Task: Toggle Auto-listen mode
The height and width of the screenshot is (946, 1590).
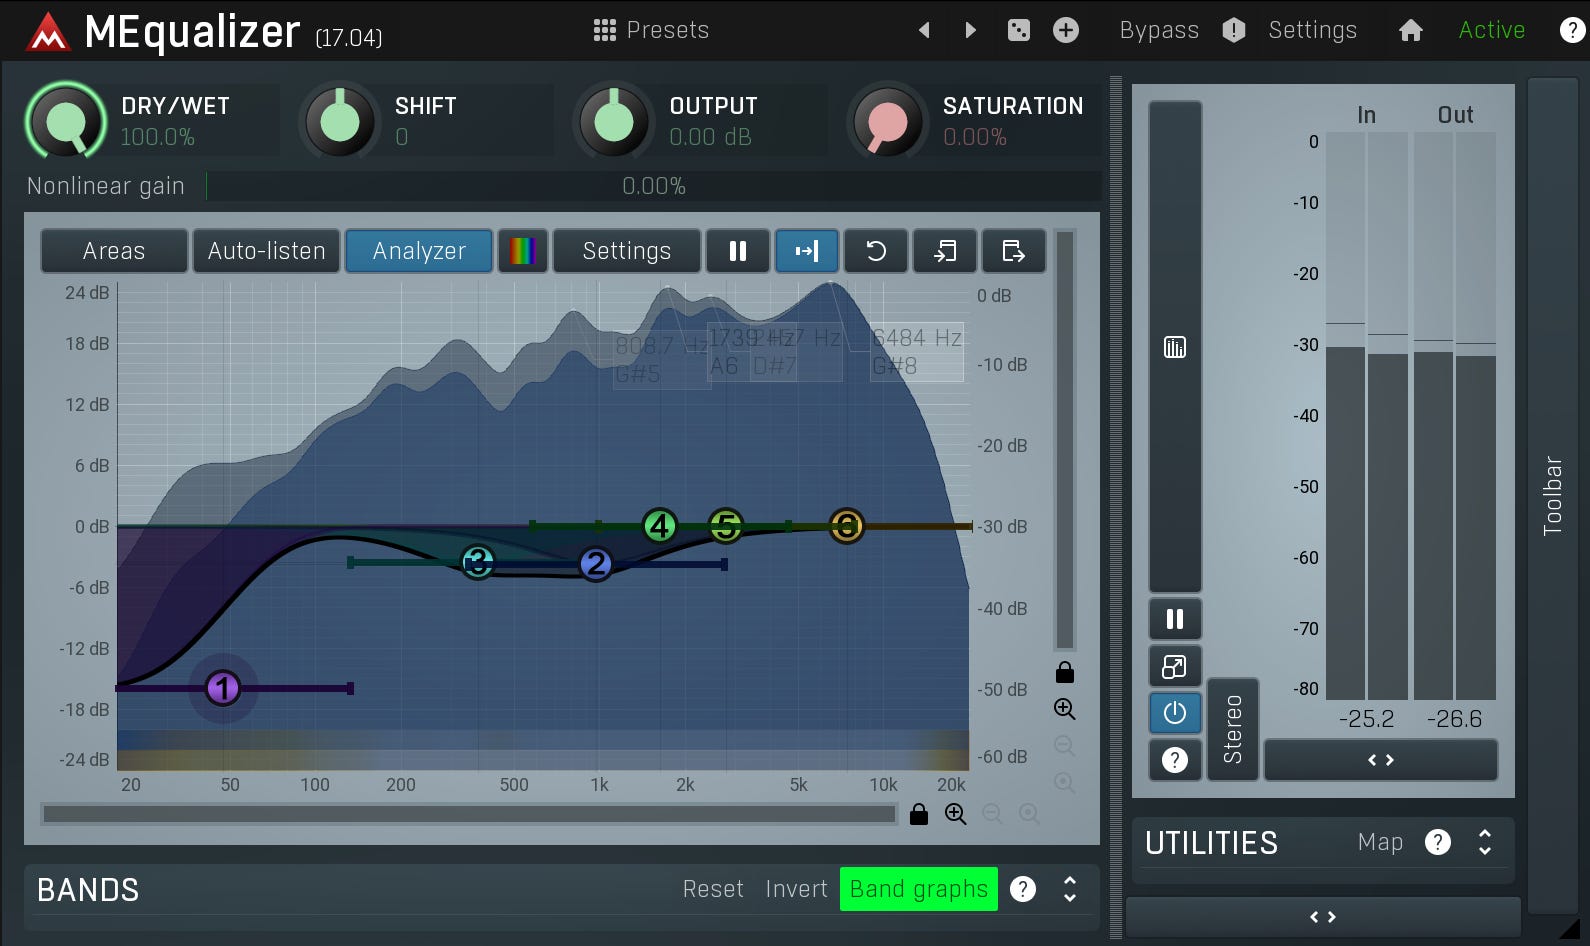Action: point(267,251)
